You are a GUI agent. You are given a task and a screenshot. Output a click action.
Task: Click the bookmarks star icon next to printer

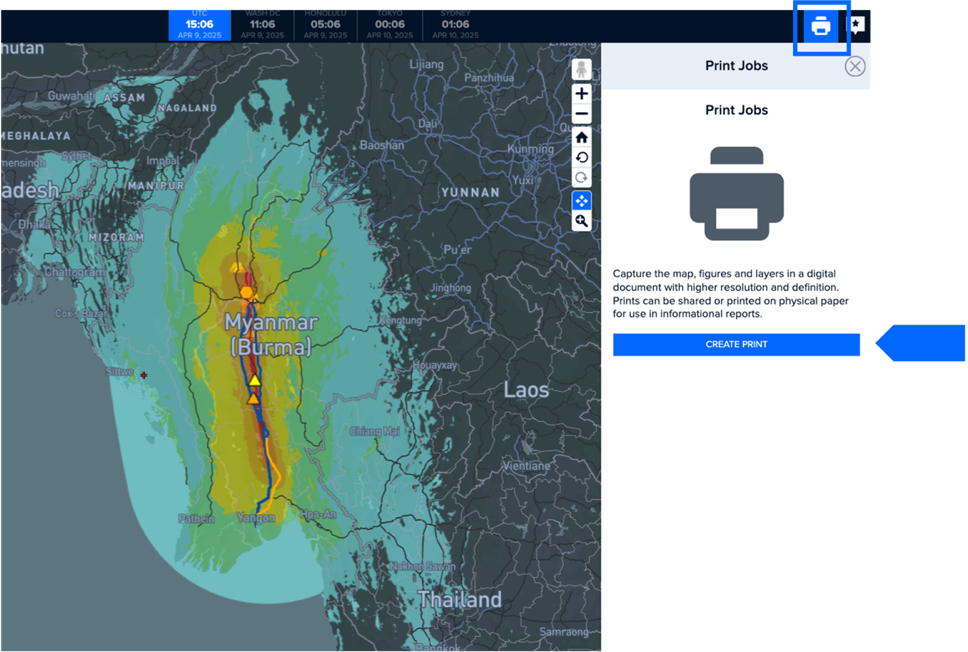856,24
